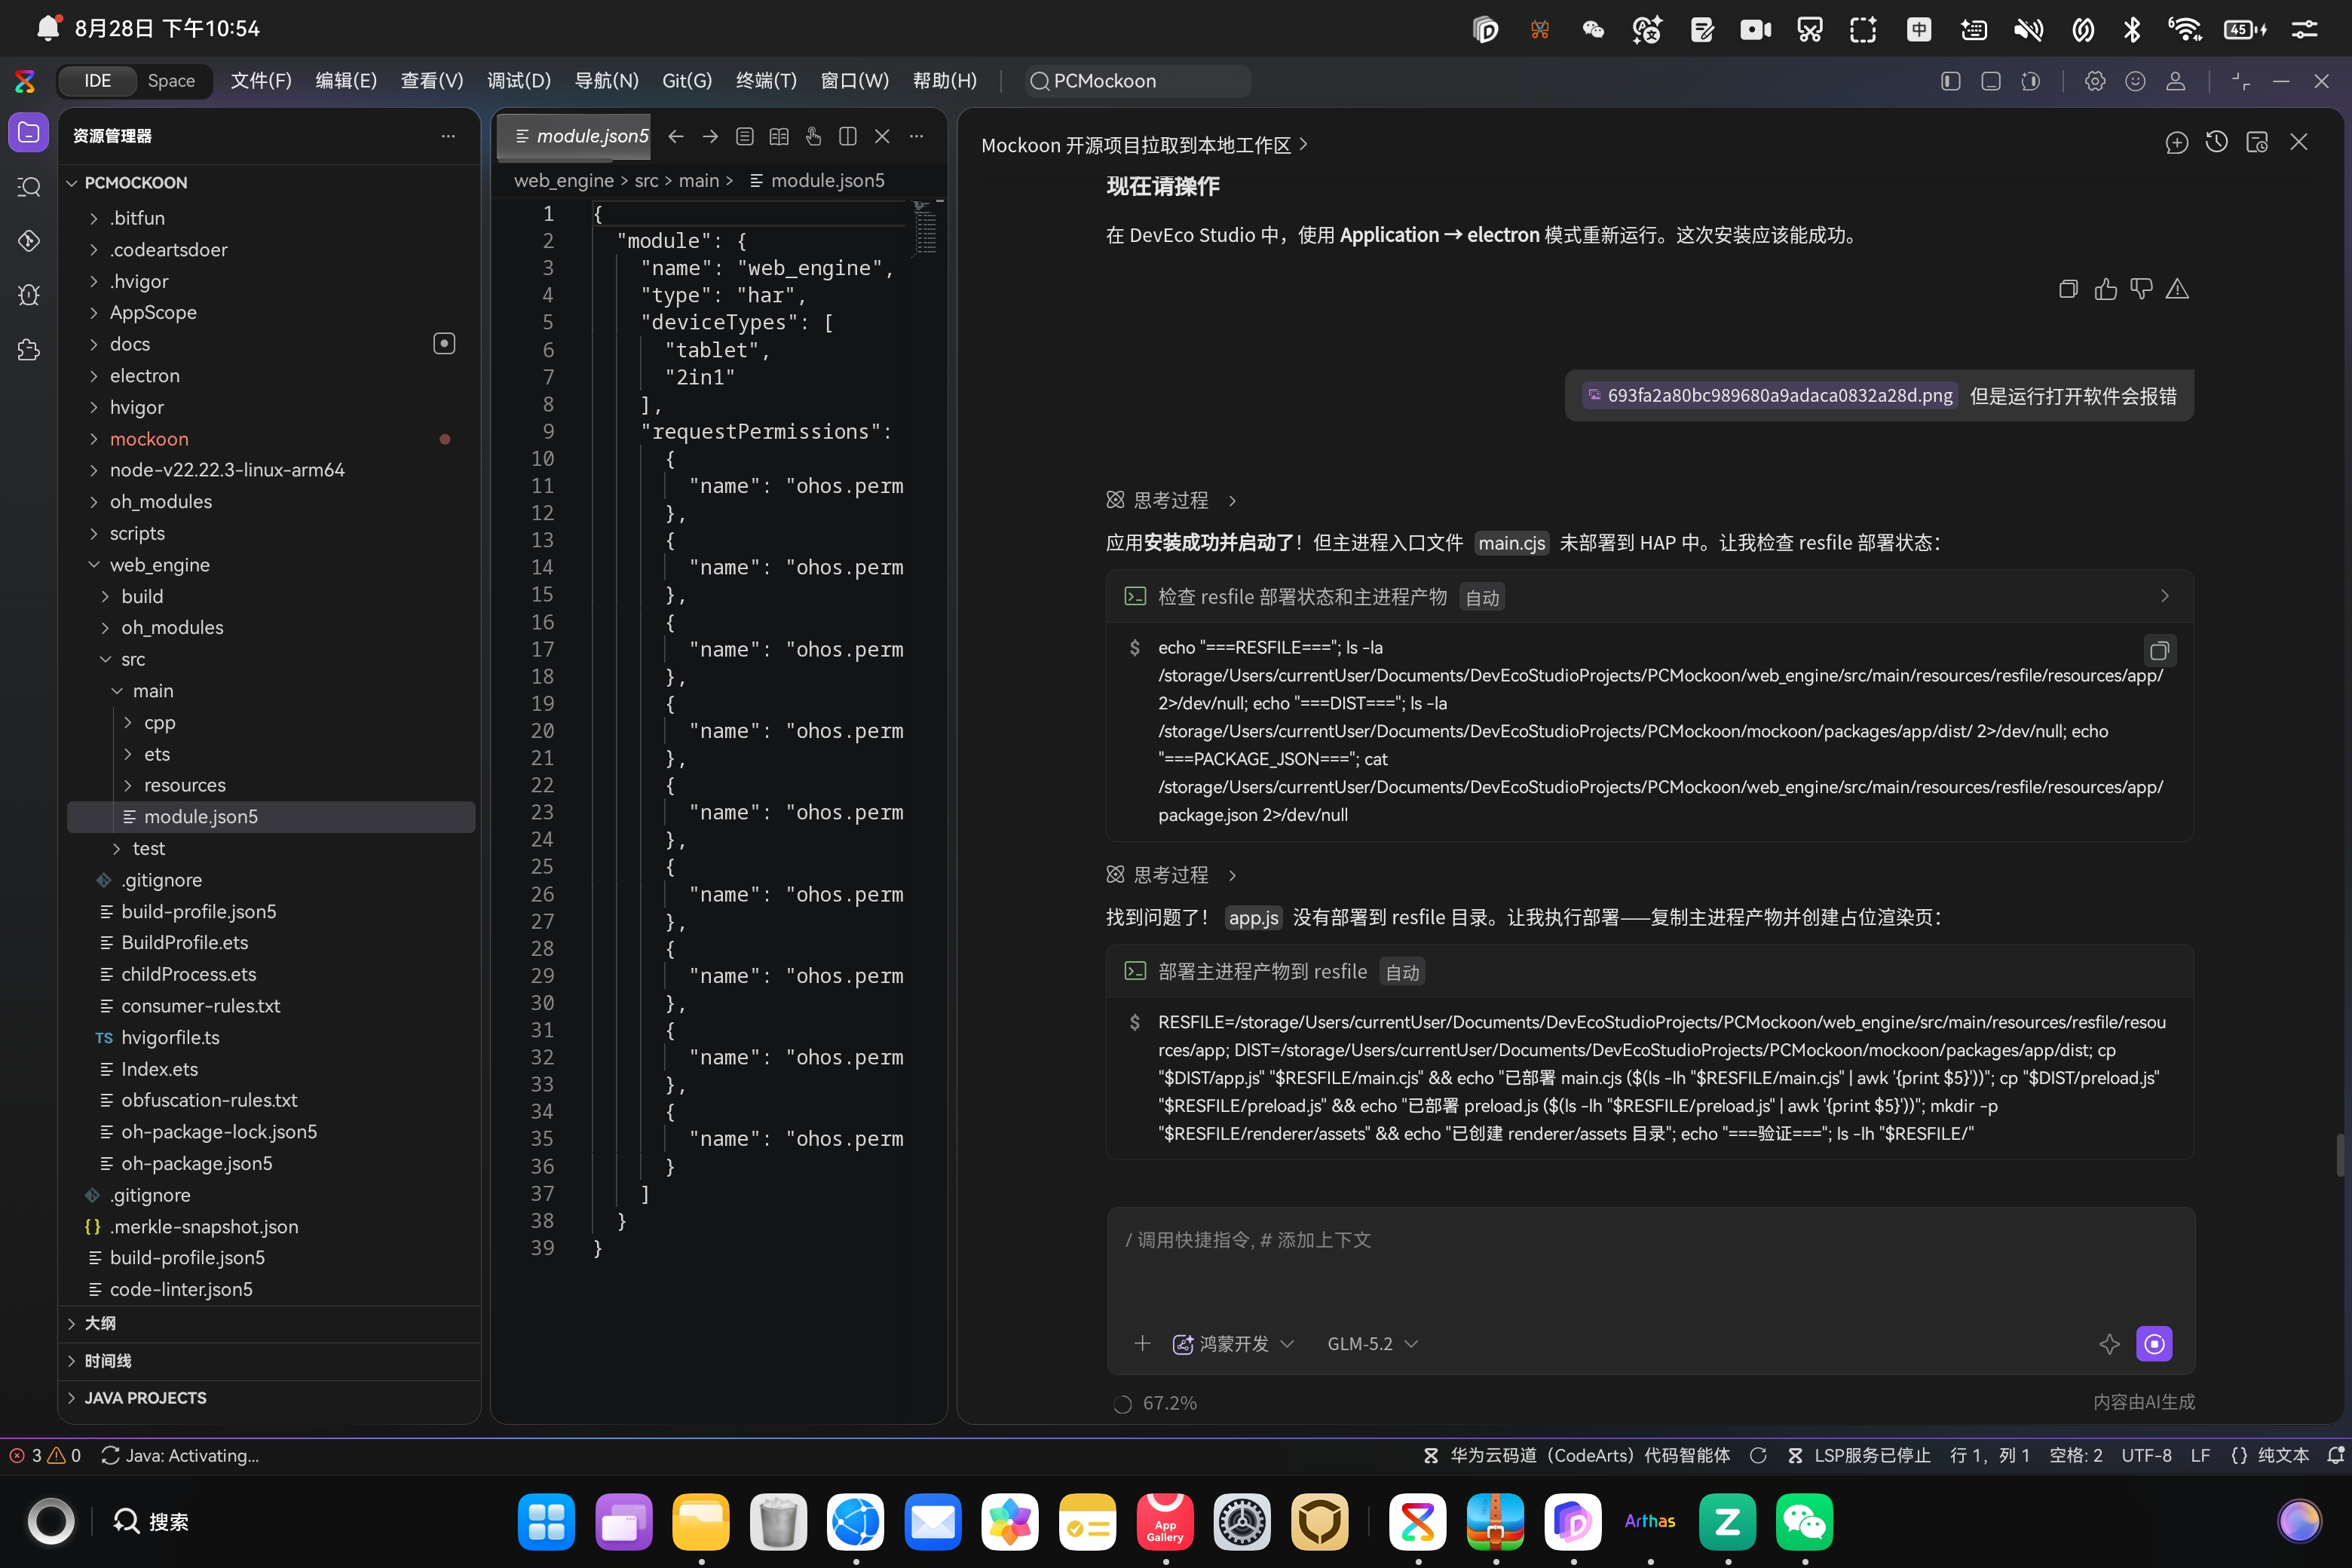Image resolution: width=2352 pixels, height=1568 pixels.
Task: Expand the 大纲 outline section
Action: 270,1323
